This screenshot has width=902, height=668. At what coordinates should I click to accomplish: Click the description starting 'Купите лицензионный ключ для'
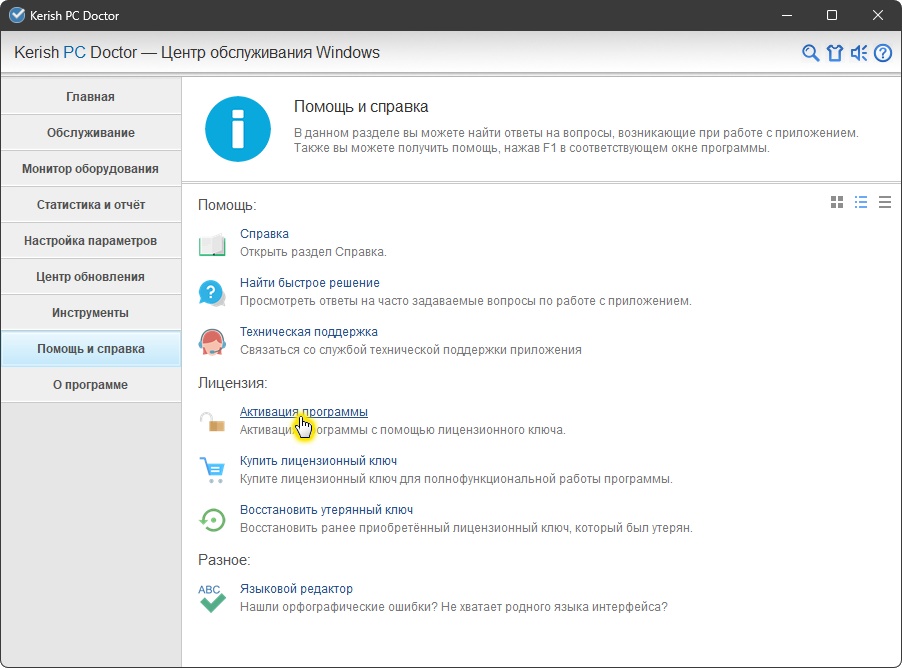pyautogui.click(x=456, y=479)
